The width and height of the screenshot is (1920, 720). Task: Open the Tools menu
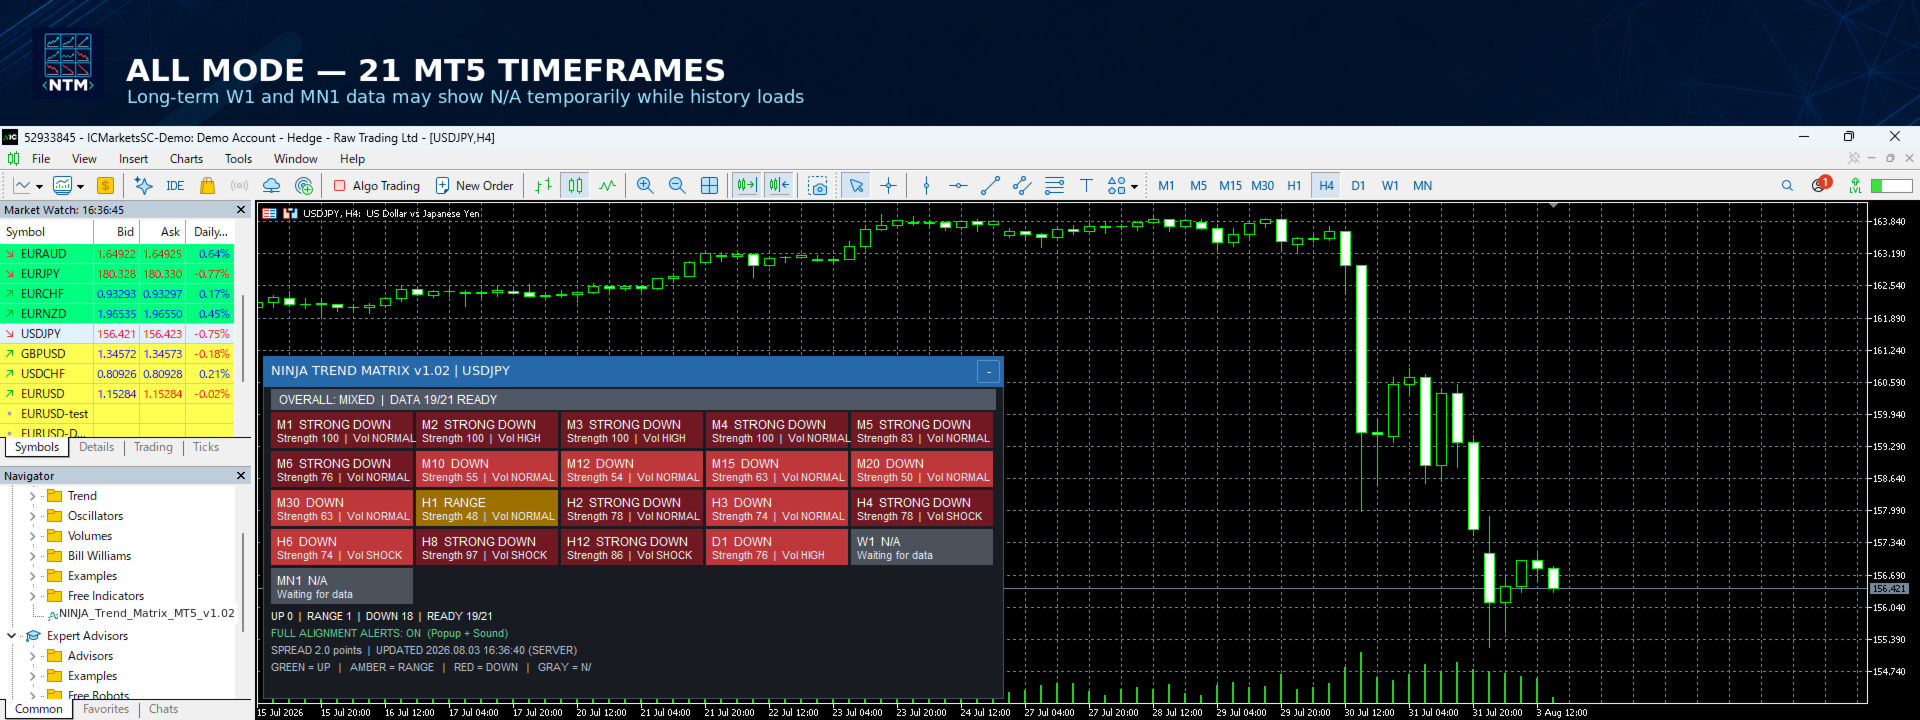pyautogui.click(x=238, y=159)
